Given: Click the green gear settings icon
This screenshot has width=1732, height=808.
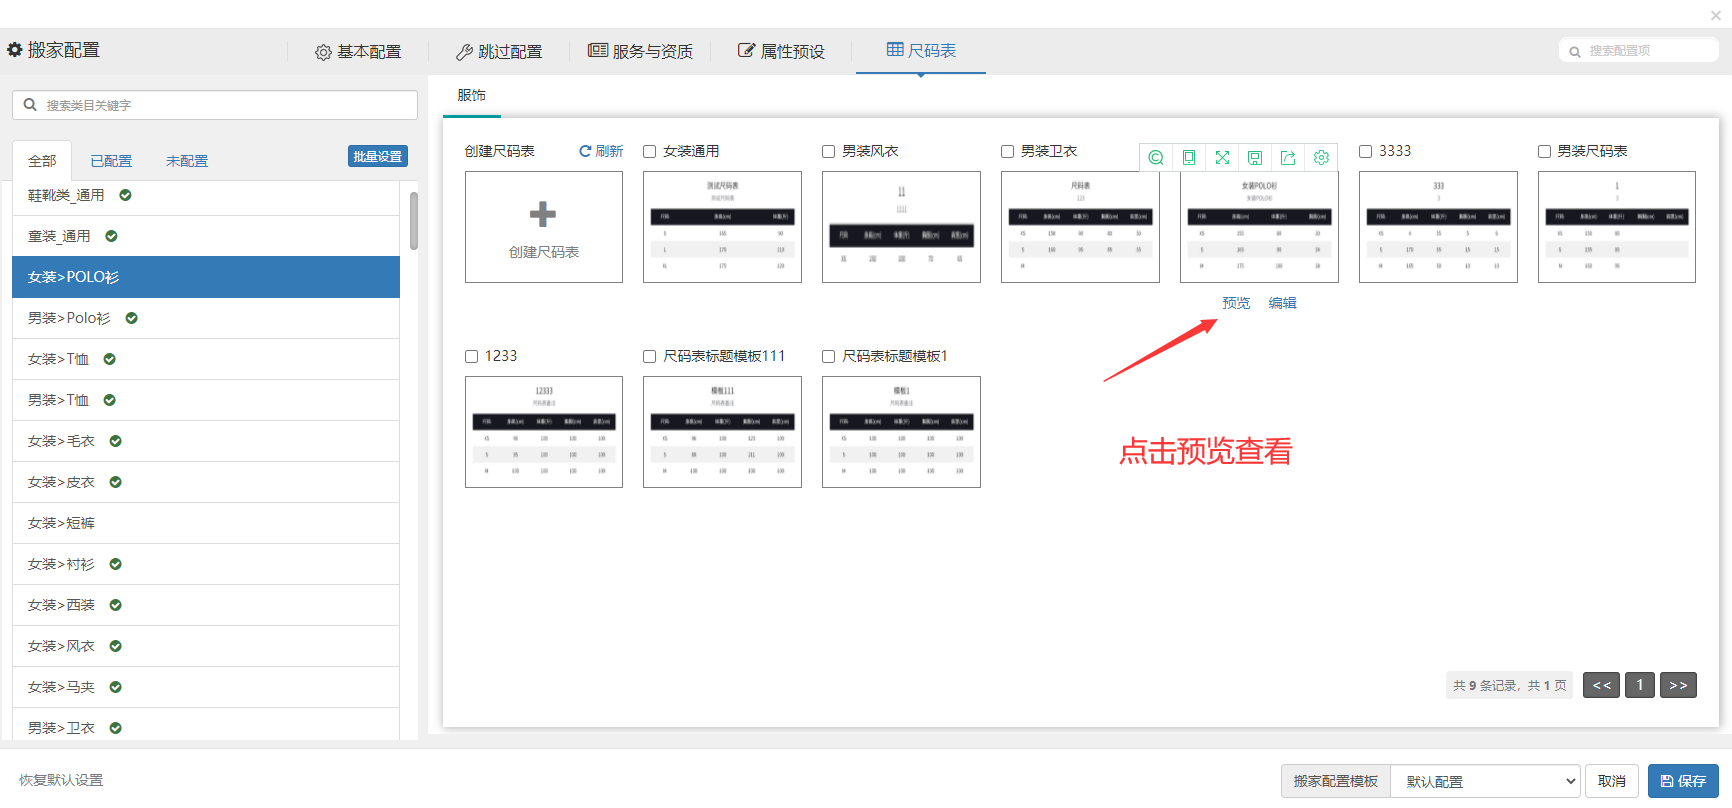Looking at the screenshot, I should 1321,158.
